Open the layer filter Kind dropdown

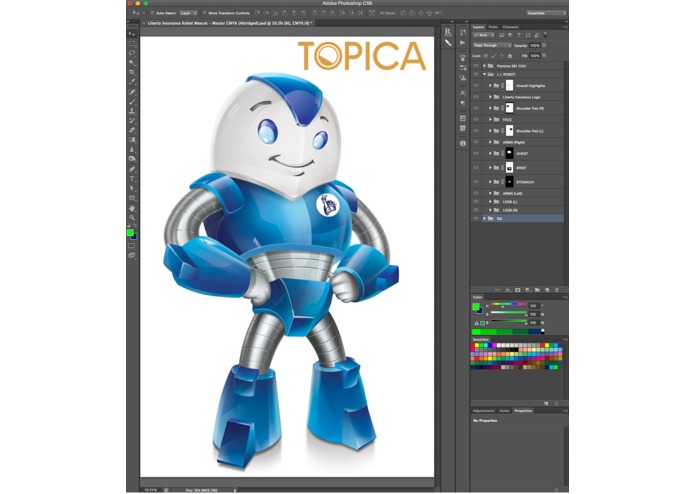tap(484, 35)
